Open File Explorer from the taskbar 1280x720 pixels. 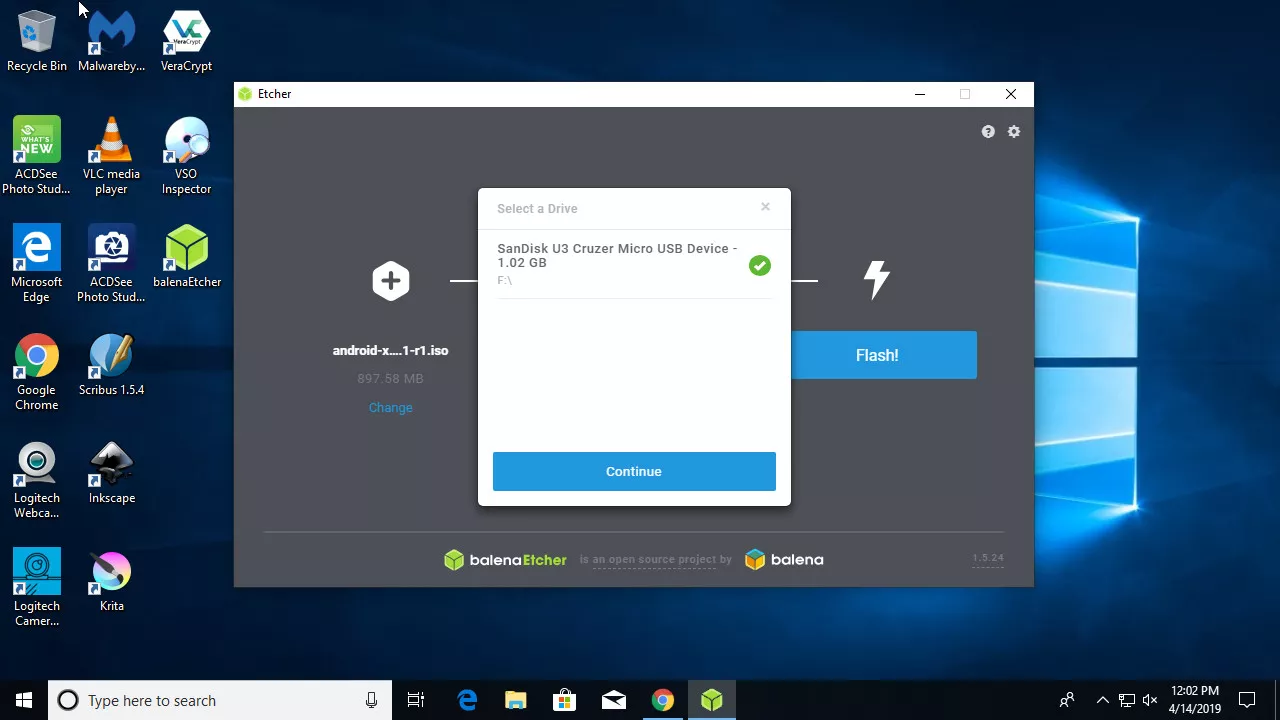(516, 700)
